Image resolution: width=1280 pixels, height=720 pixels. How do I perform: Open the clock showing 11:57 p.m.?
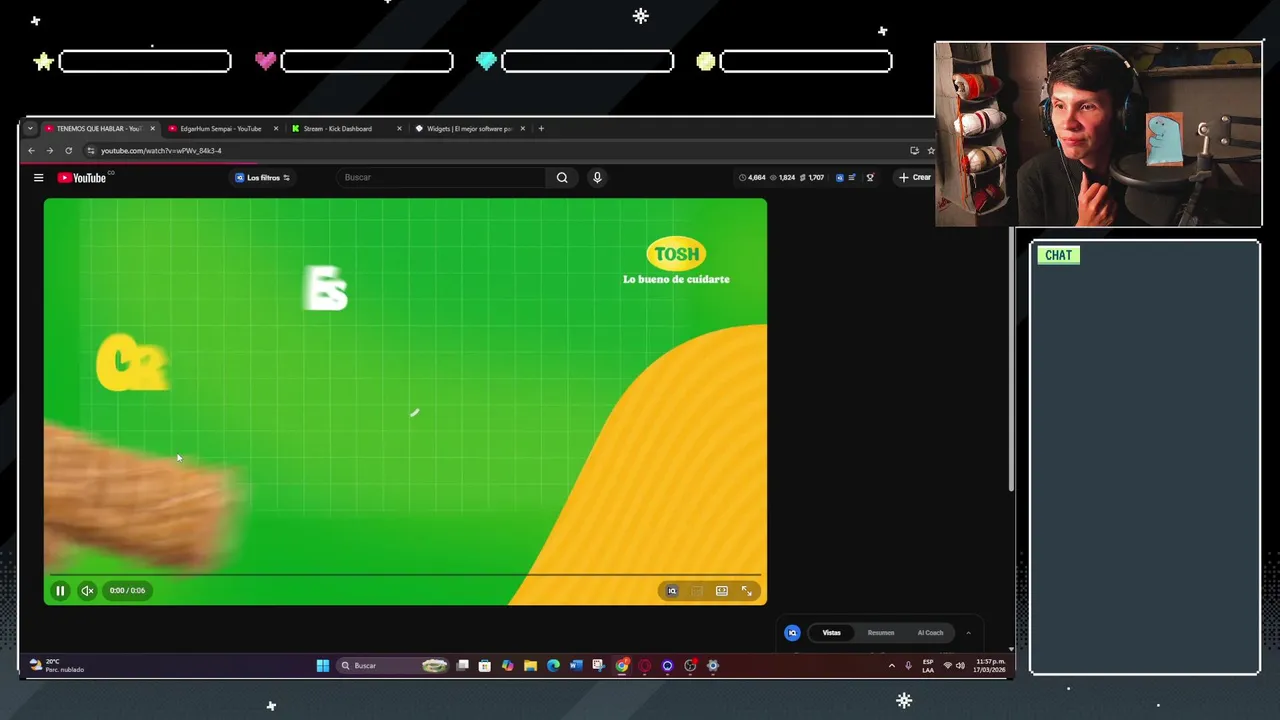(991, 666)
